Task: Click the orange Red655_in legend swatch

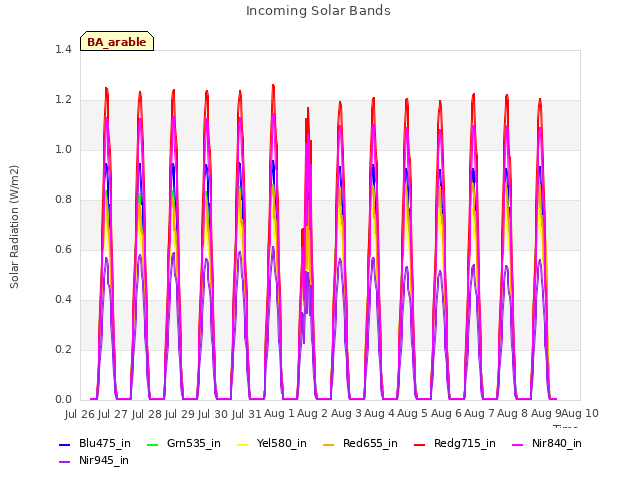Action: (x=329, y=444)
